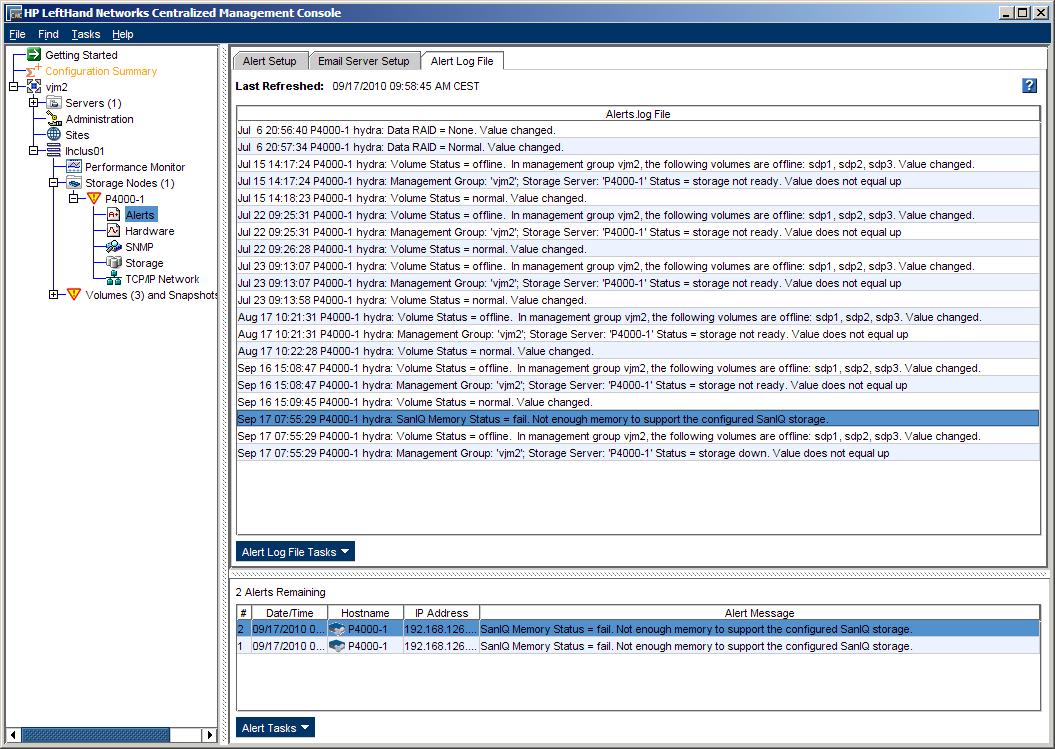The width and height of the screenshot is (1055, 749).
Task: Select the 'Aug 17 10:22:28' Volume Status normal entry
Action: click(x=638, y=351)
